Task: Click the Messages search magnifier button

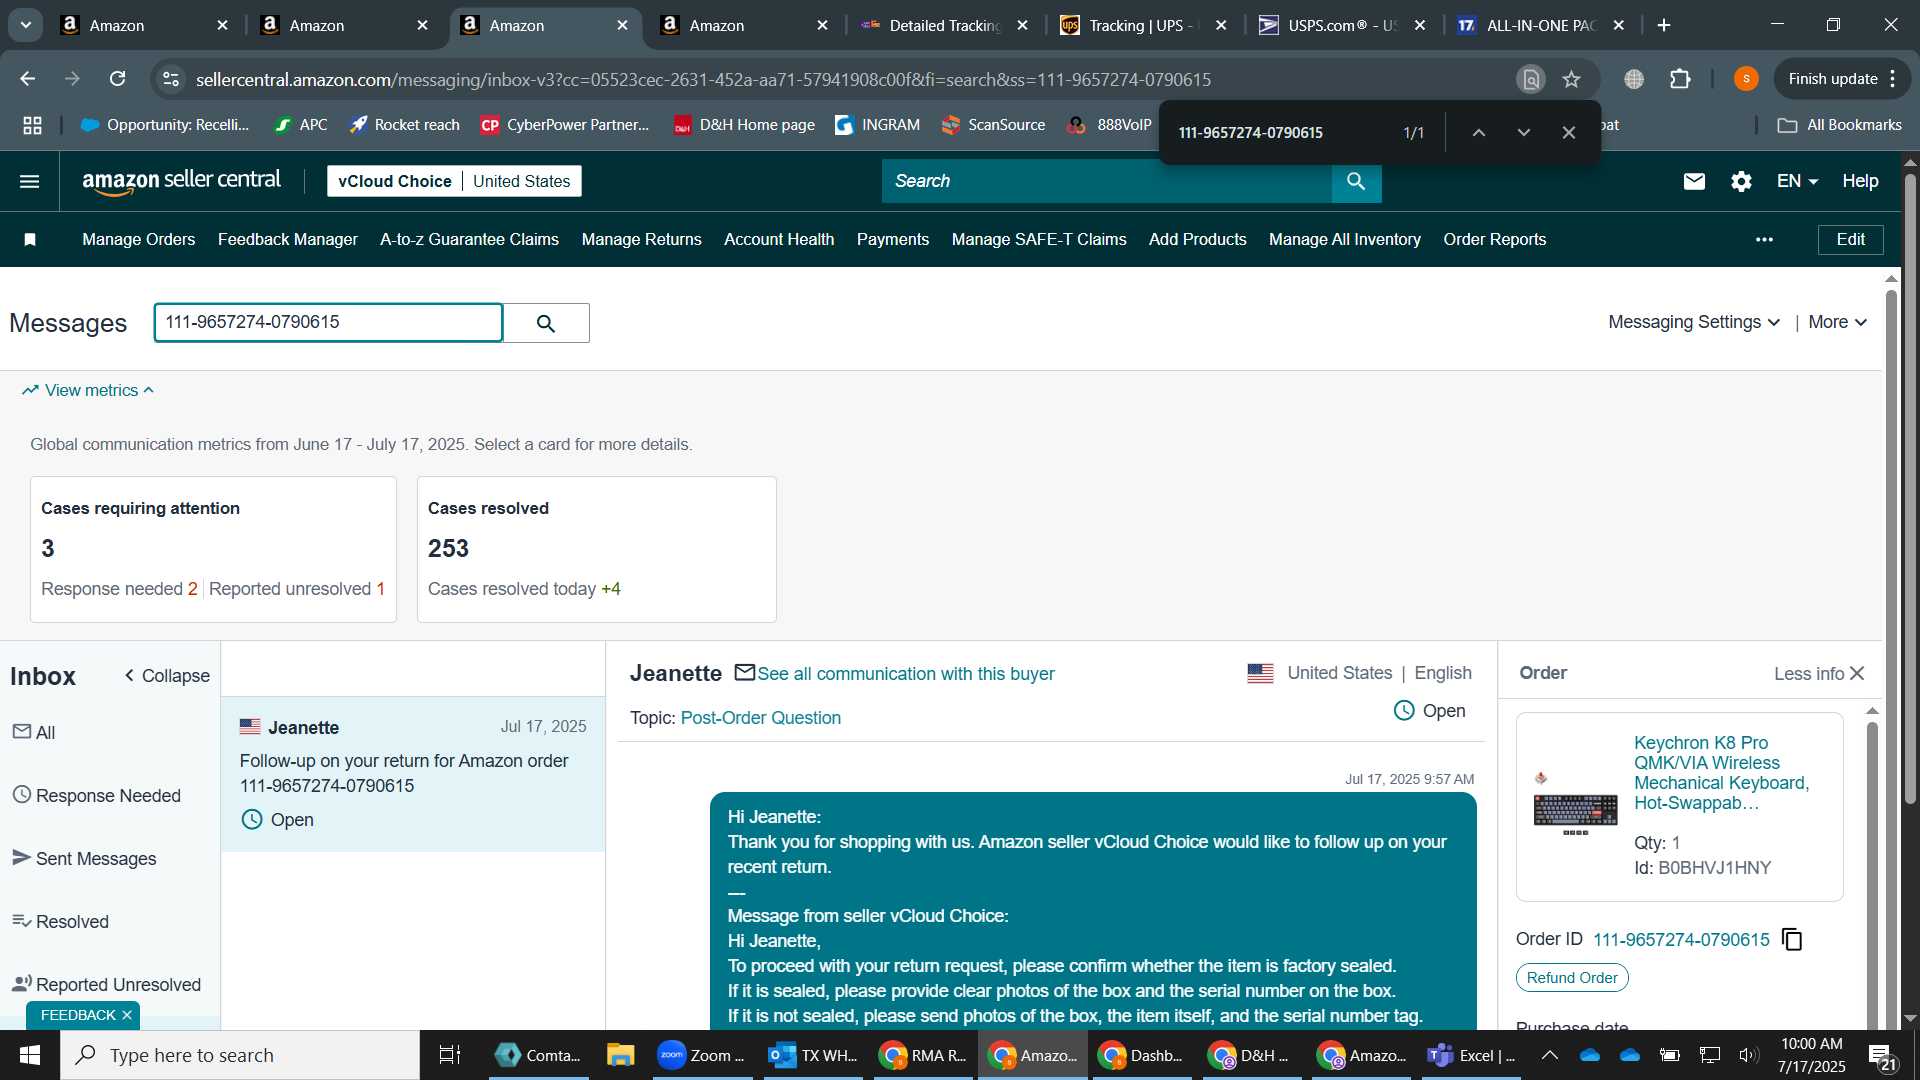Action: click(546, 323)
